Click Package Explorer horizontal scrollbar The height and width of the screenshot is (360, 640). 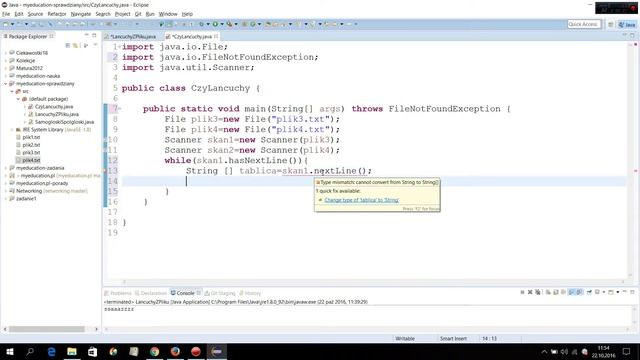point(47,329)
